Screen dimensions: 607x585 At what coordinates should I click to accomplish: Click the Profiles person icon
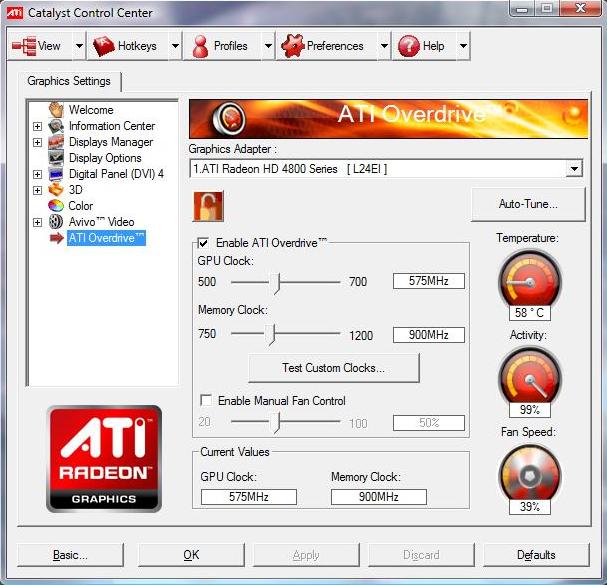[x=200, y=46]
